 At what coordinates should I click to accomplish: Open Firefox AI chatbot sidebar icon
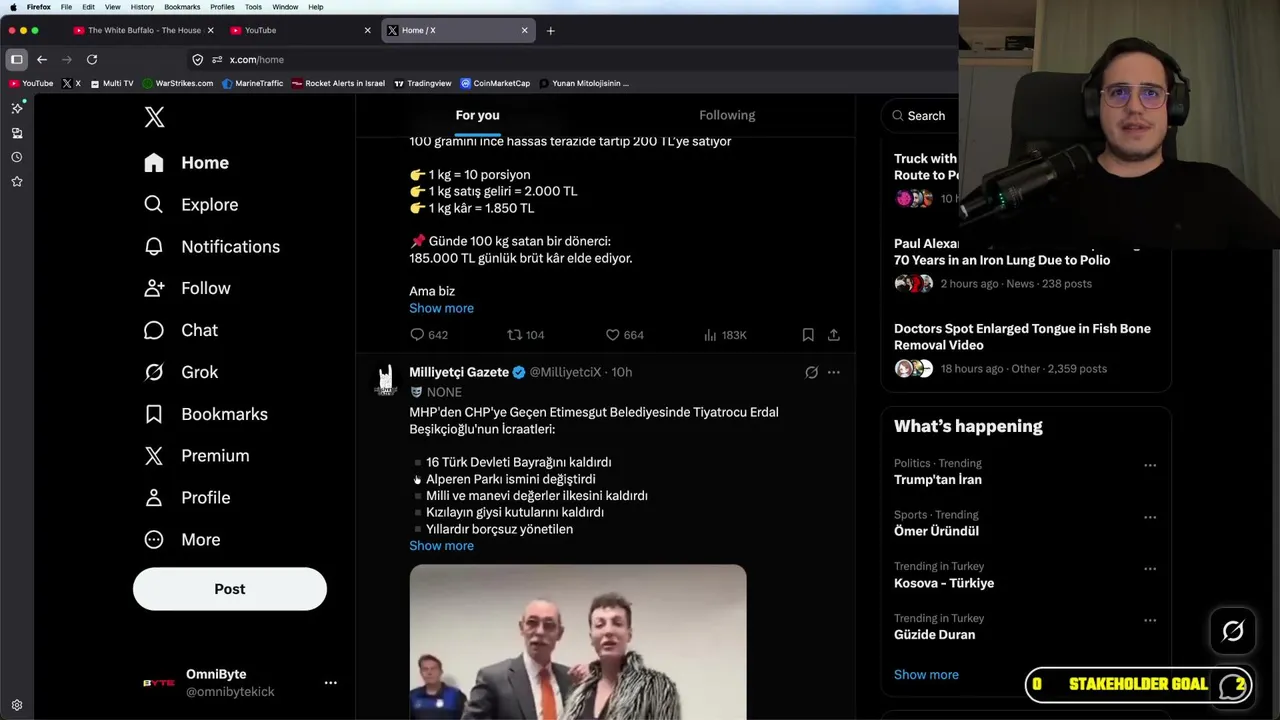coord(17,108)
